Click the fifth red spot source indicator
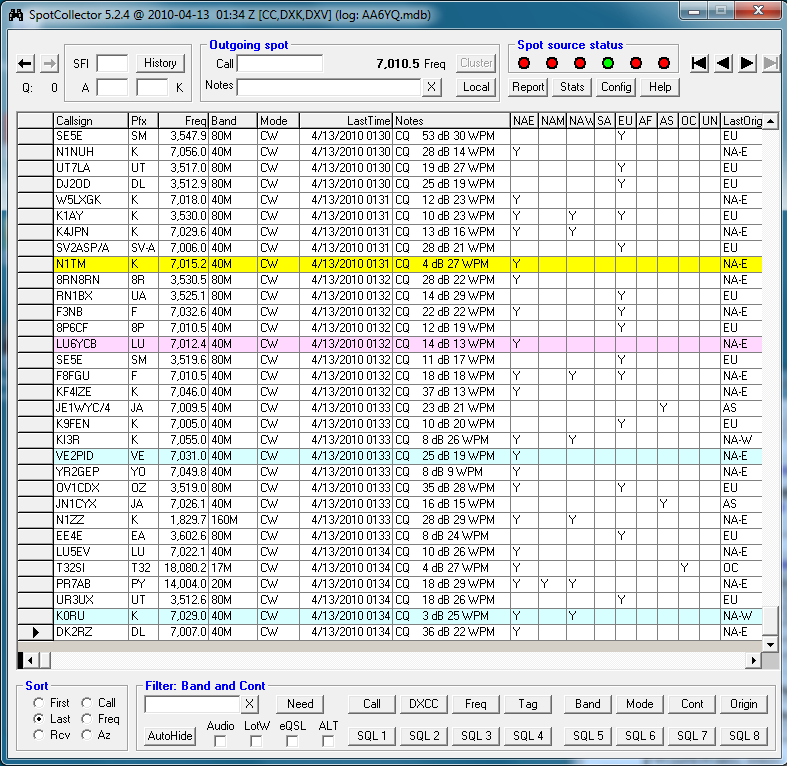 [636, 63]
